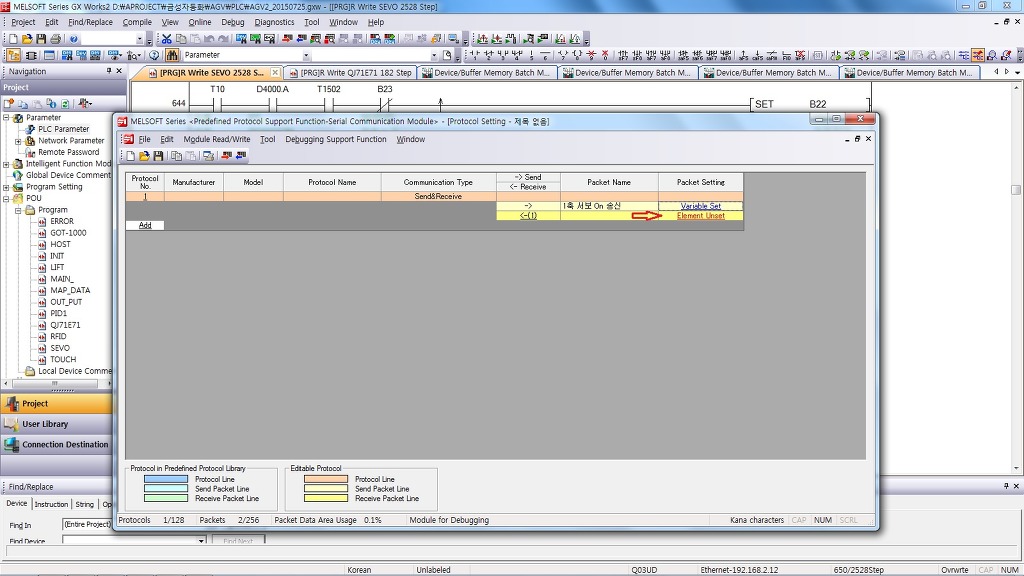The height and width of the screenshot is (576, 1024).
Task: Click the Add link to add a protocol
Action: [145, 225]
